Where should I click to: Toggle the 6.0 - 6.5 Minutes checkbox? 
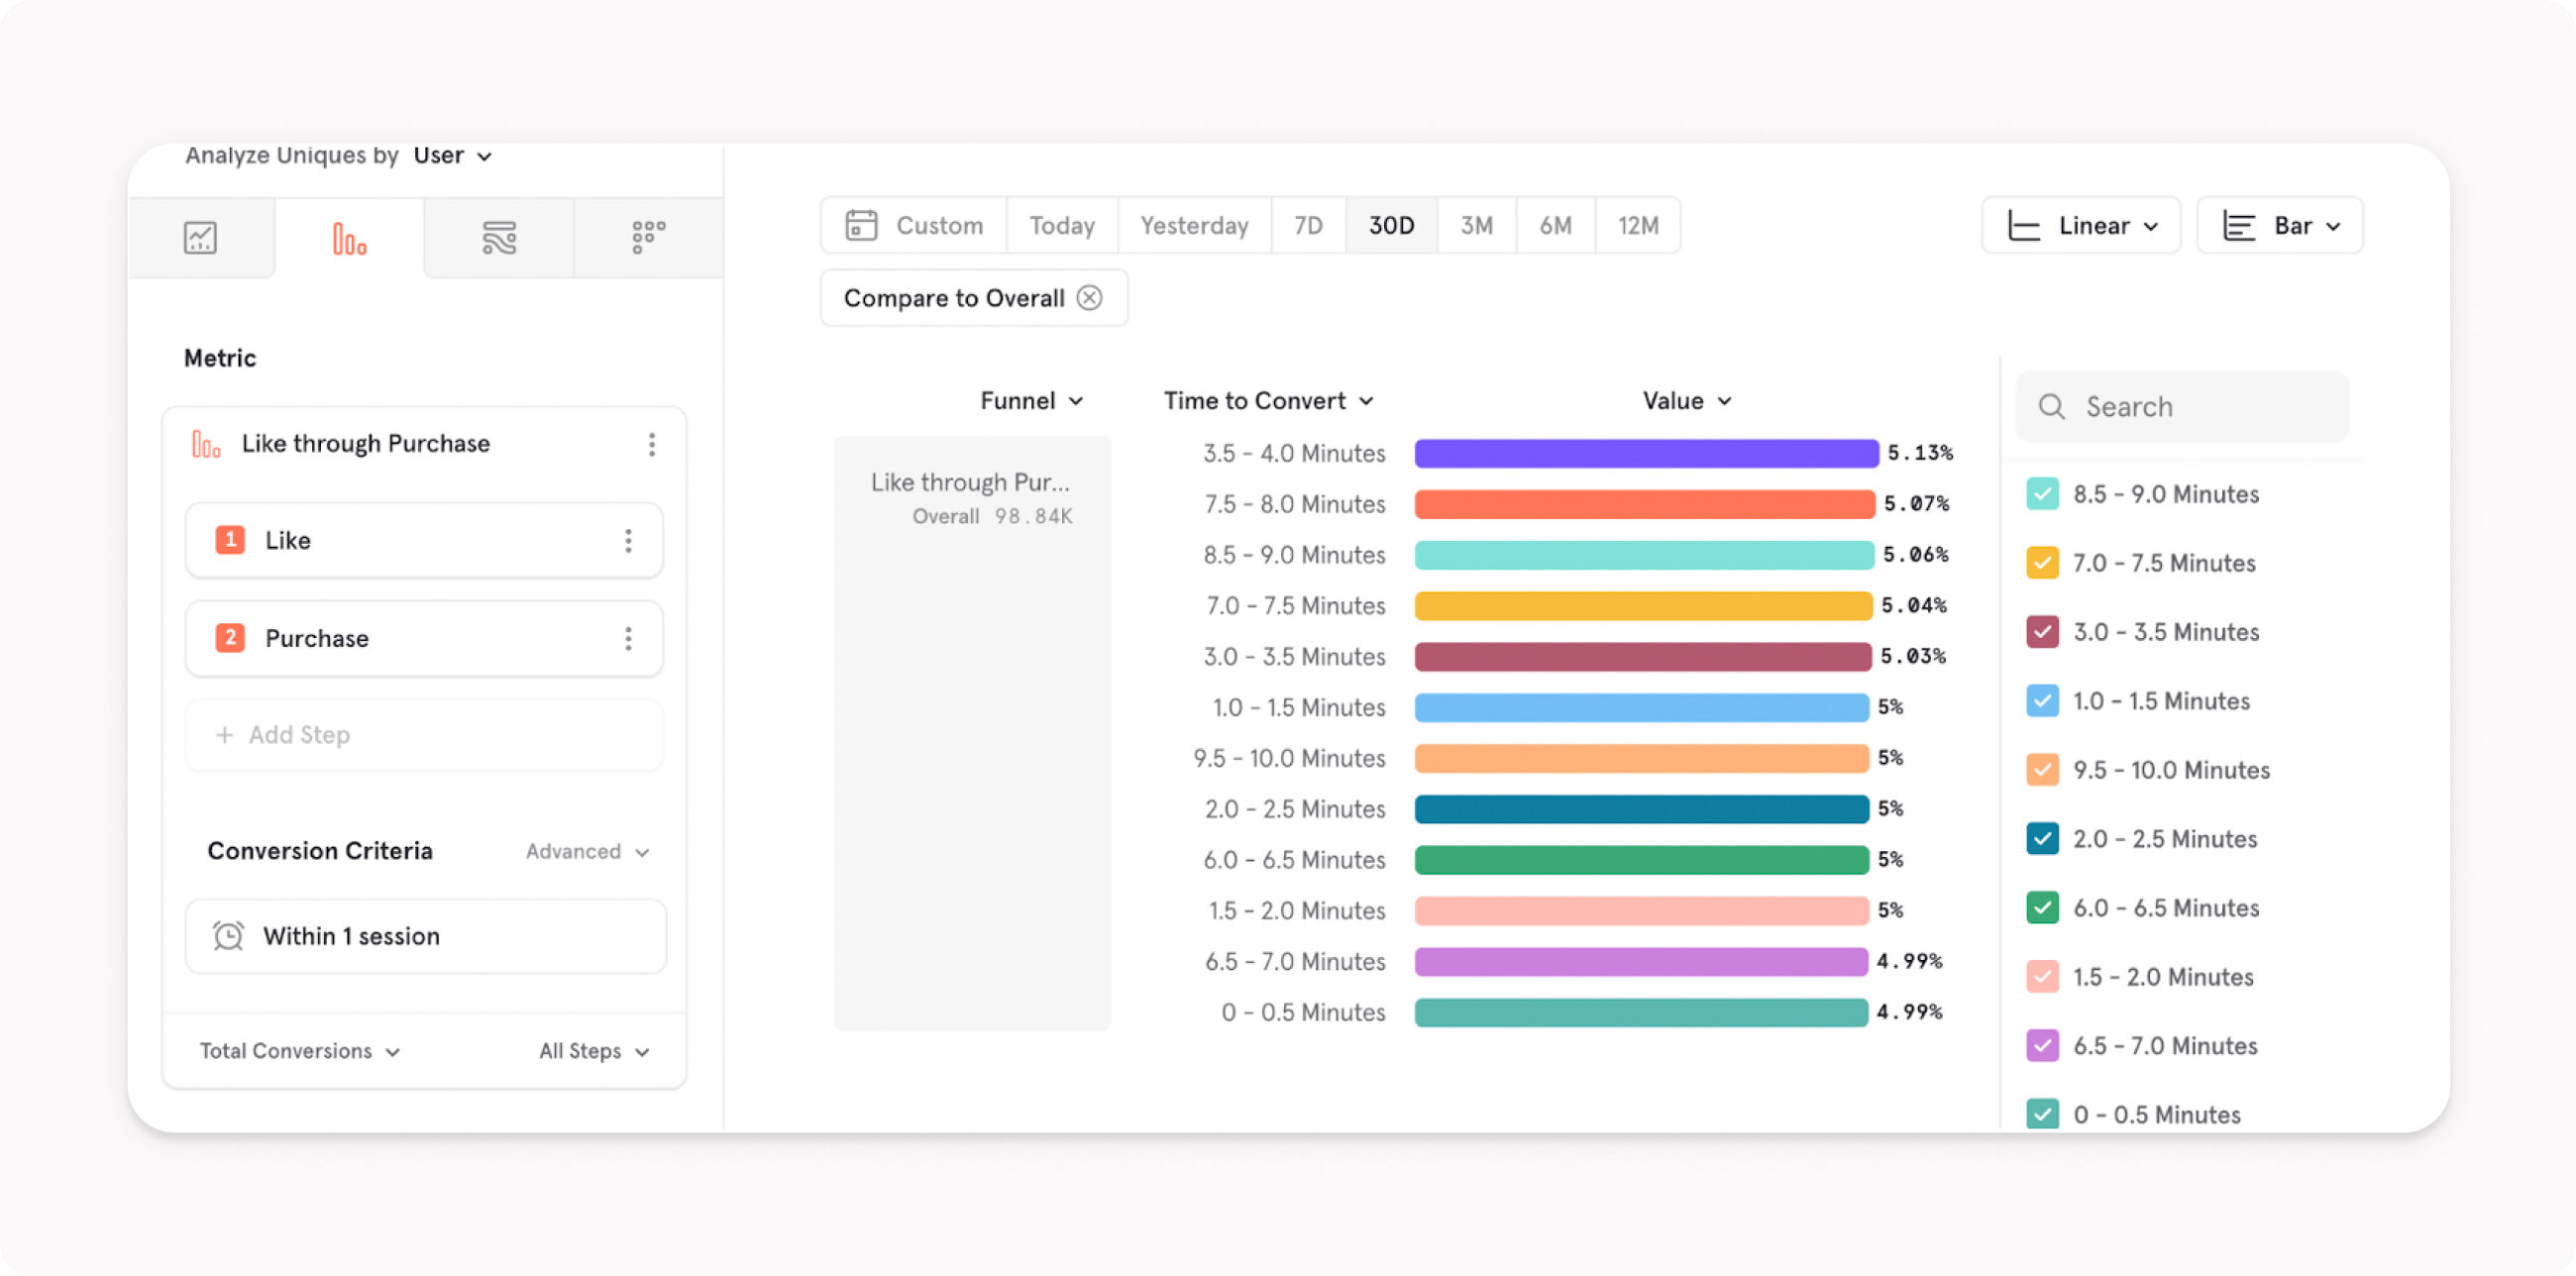2042,908
